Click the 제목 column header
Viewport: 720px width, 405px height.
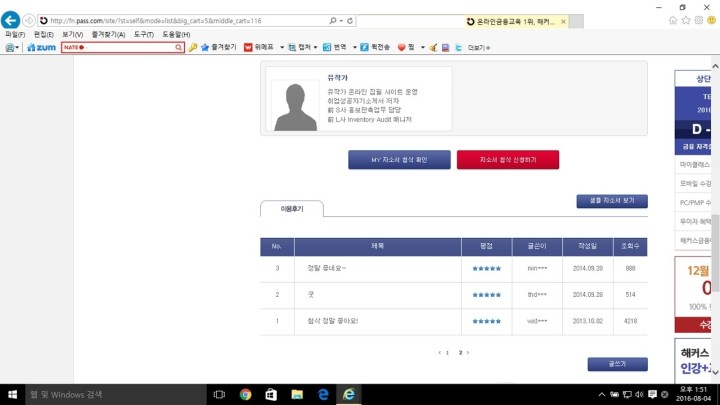(377, 247)
